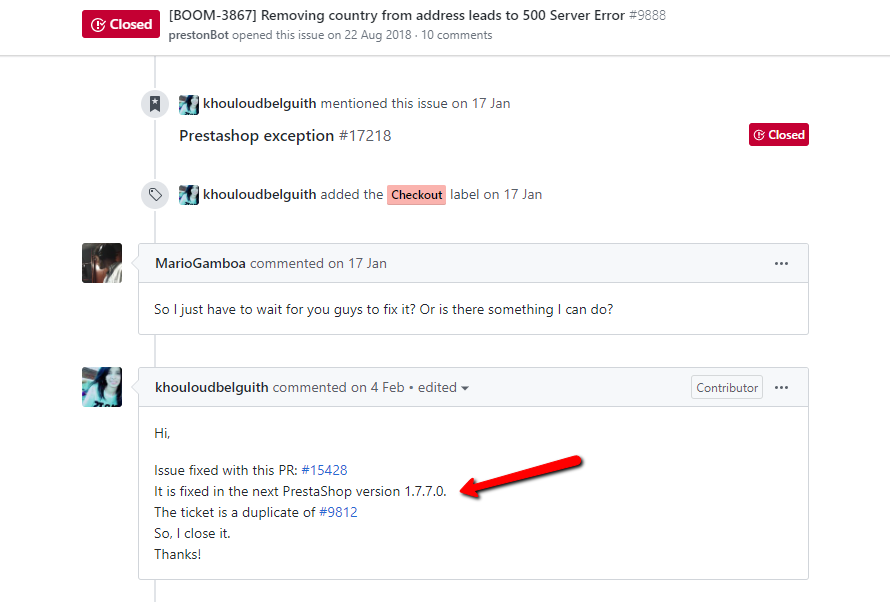Click khouloudbelguith's large comment avatar
Screen dimensions: 890x602
102,387
